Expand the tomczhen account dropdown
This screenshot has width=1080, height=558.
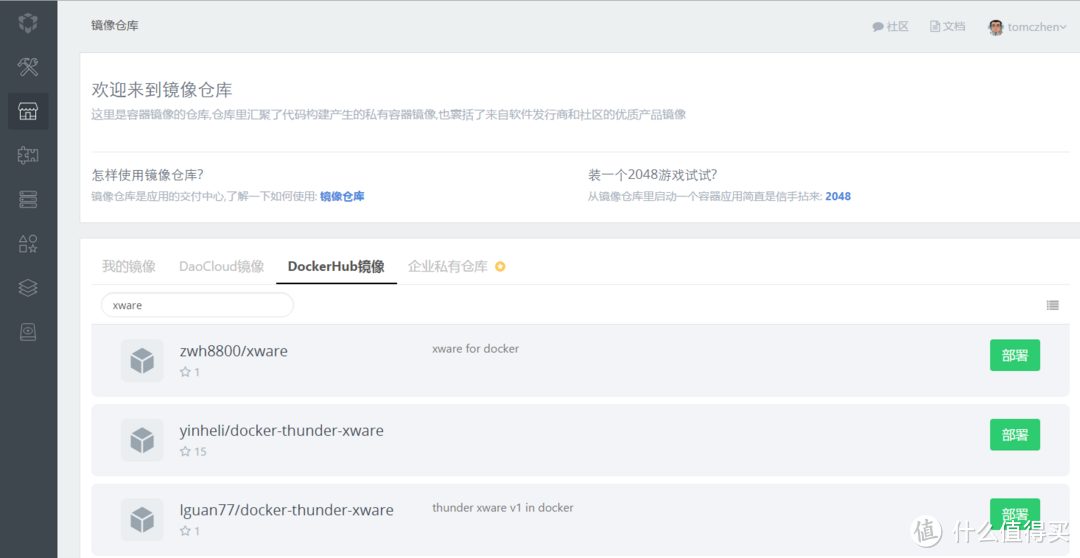pyautogui.click(x=1063, y=28)
